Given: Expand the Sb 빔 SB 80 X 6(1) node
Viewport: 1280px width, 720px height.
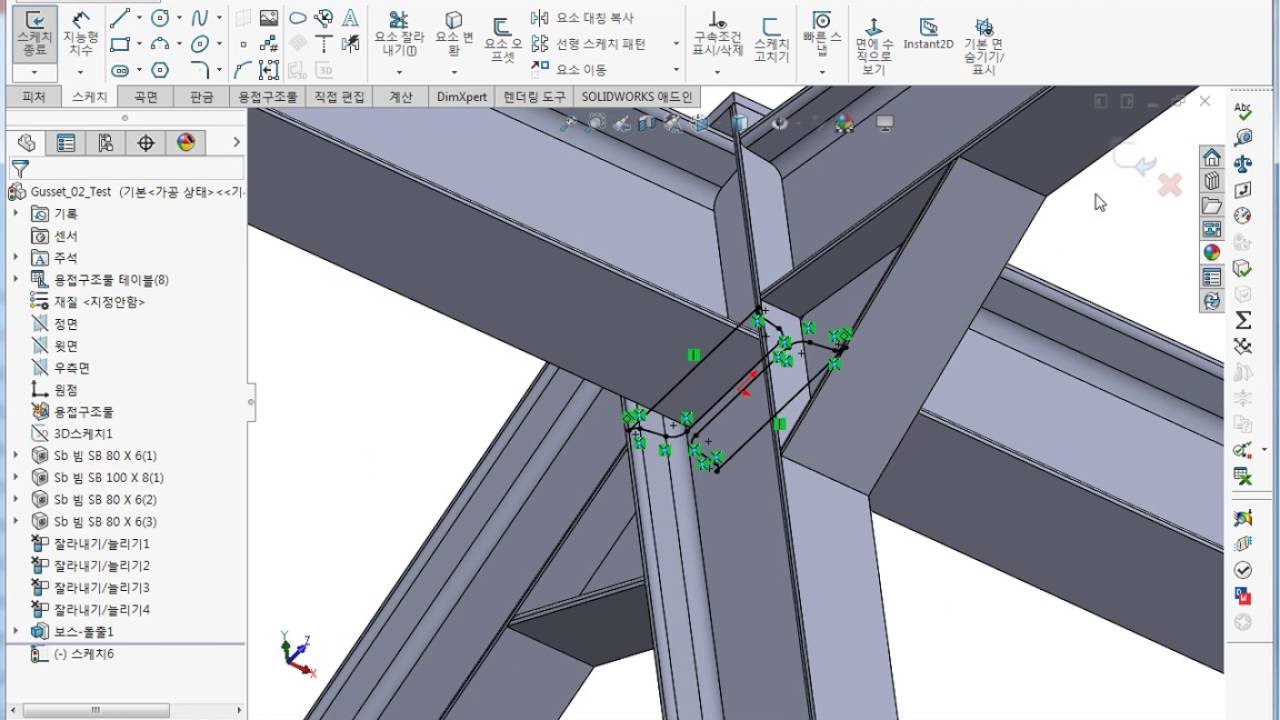Looking at the screenshot, I should click(x=16, y=456).
